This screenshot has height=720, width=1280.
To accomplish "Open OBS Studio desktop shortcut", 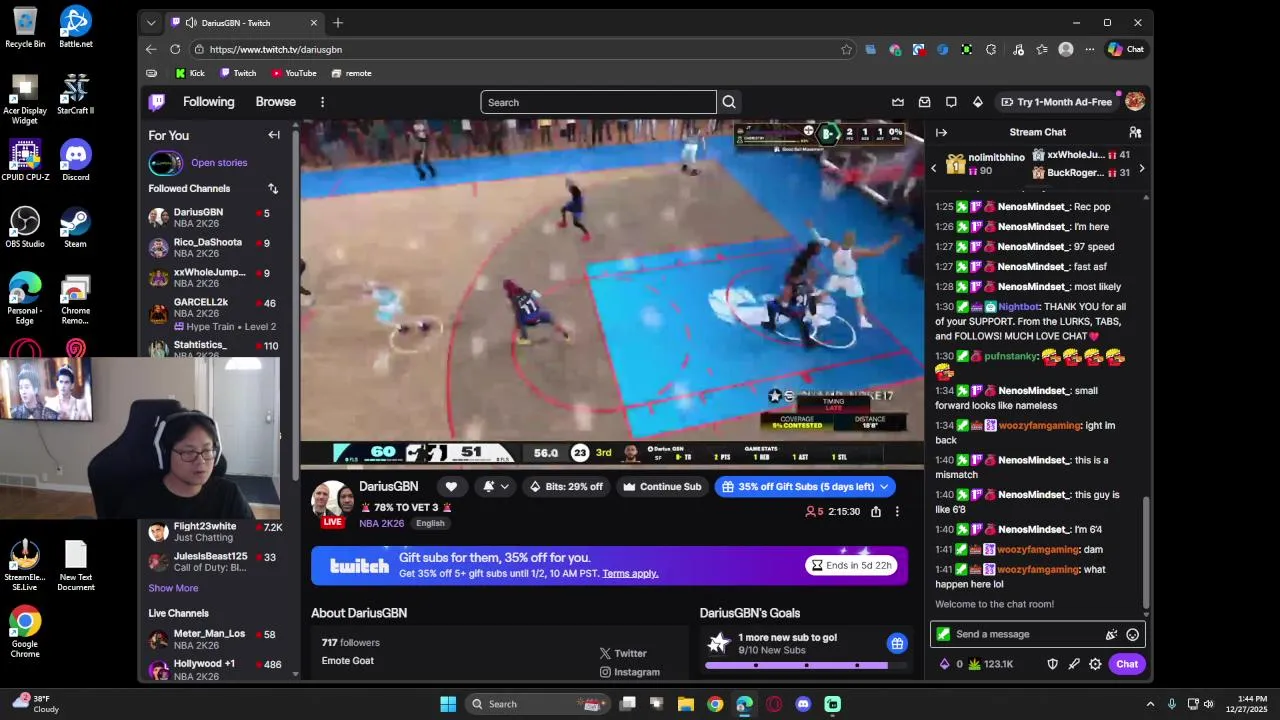I will tap(25, 227).
